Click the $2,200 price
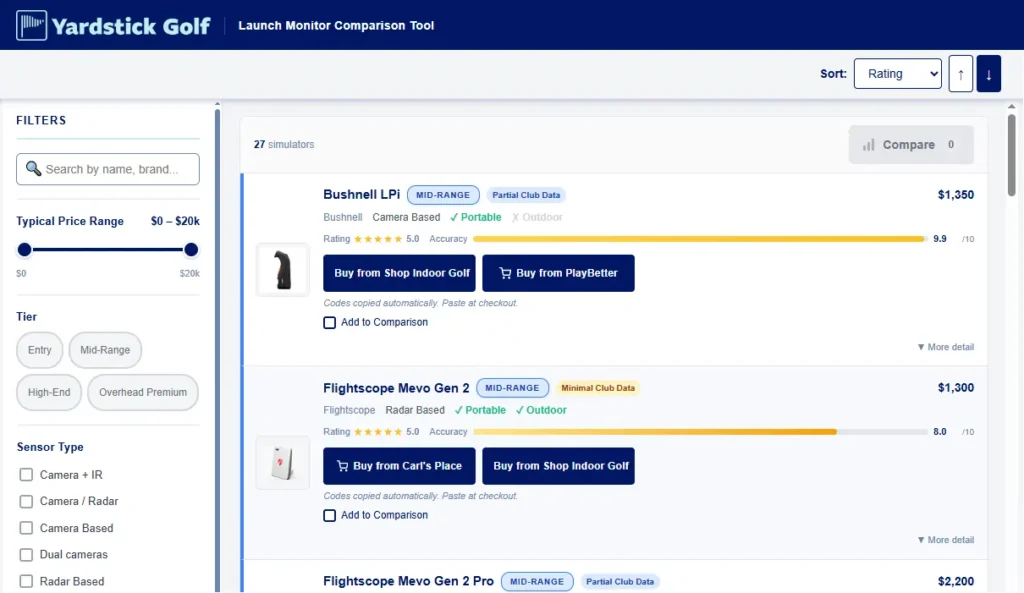Image resolution: width=1024 pixels, height=593 pixels. [x=955, y=581]
